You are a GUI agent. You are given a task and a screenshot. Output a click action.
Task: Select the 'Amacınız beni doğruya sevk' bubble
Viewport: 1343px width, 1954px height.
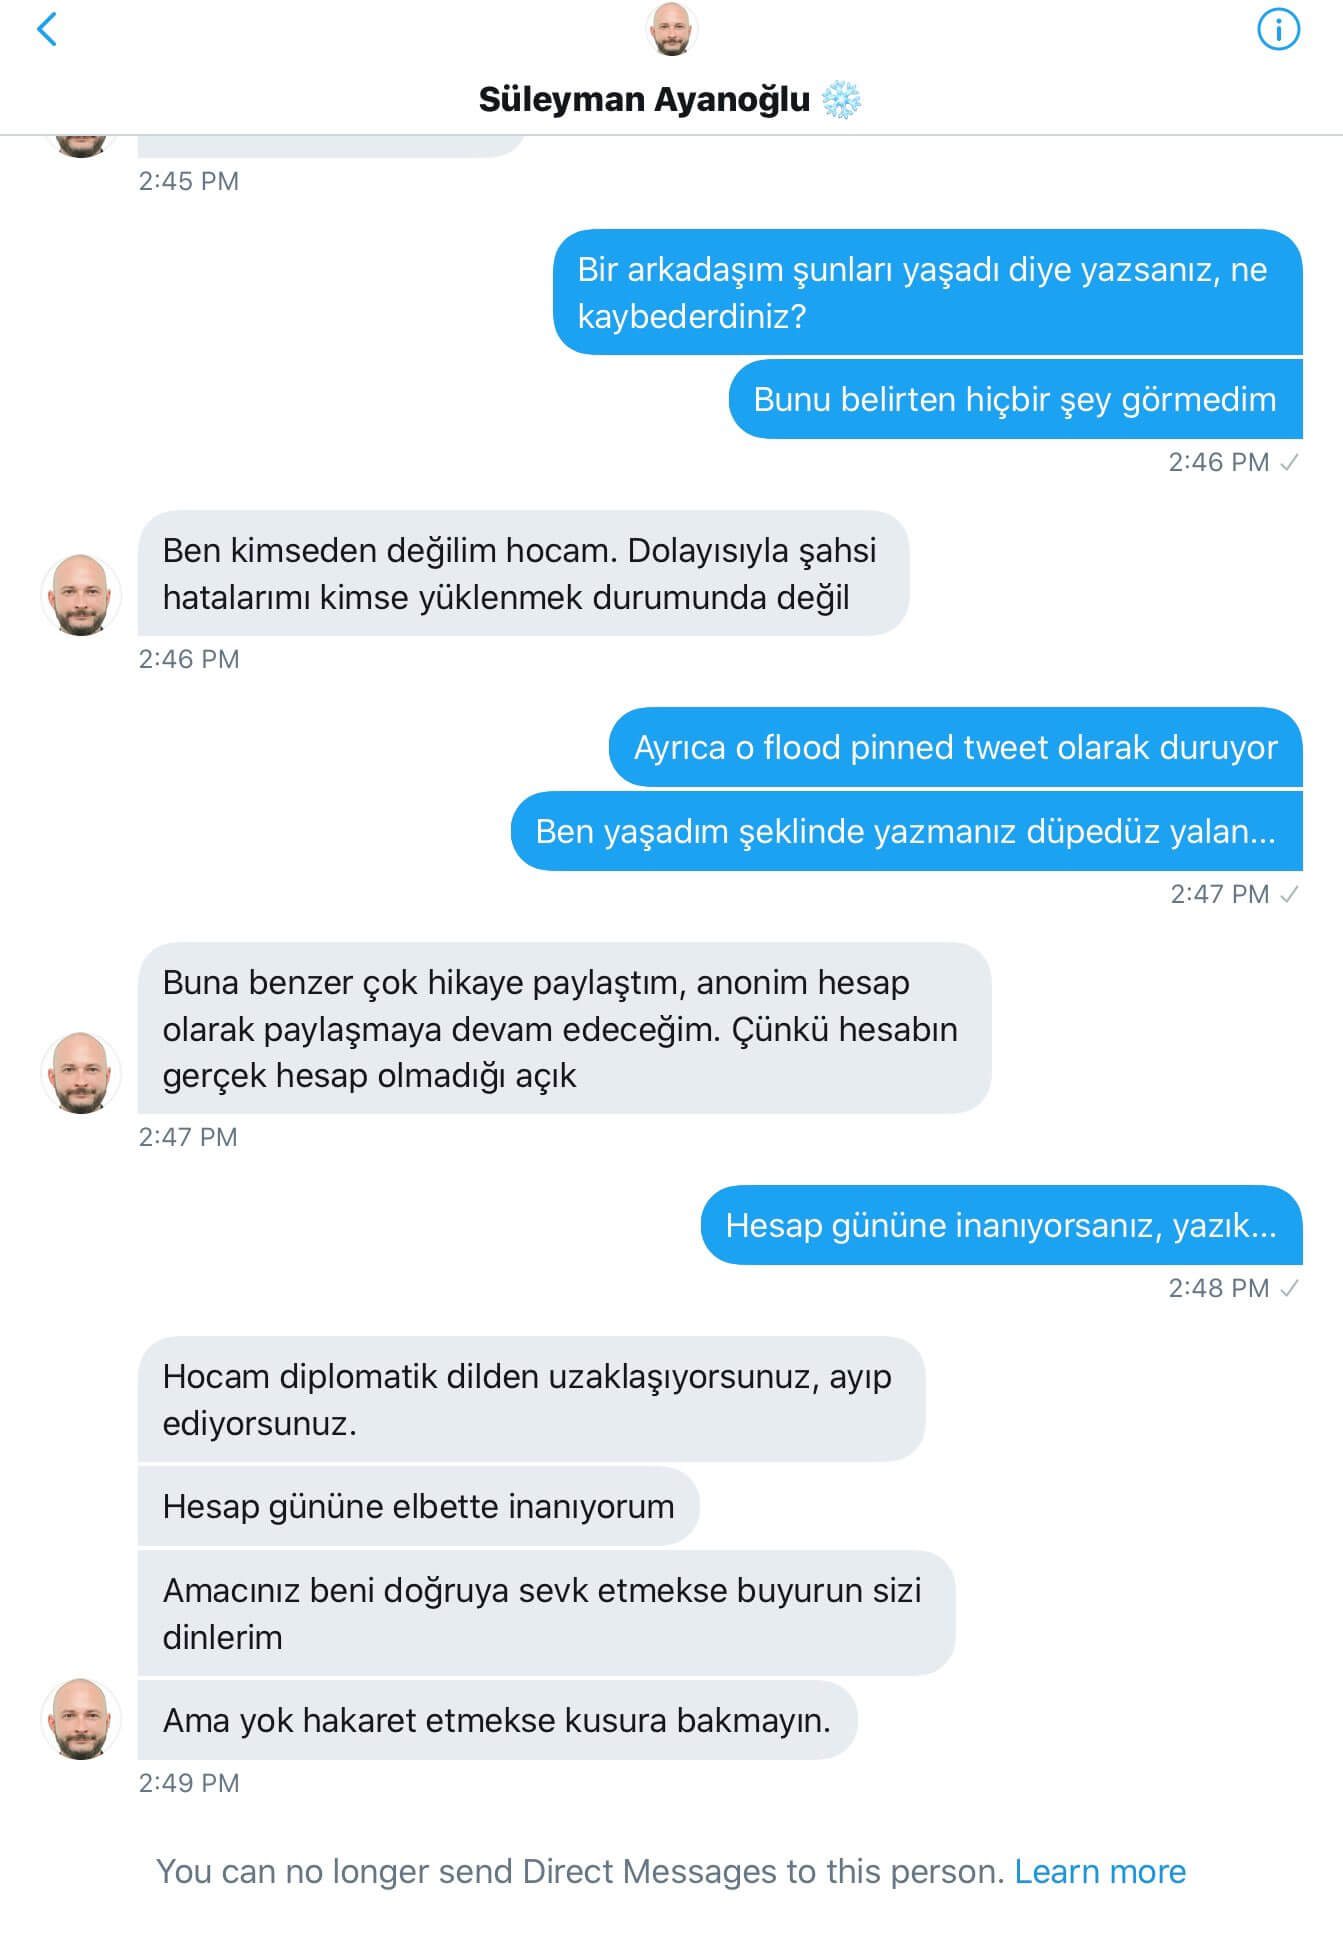(546, 1613)
